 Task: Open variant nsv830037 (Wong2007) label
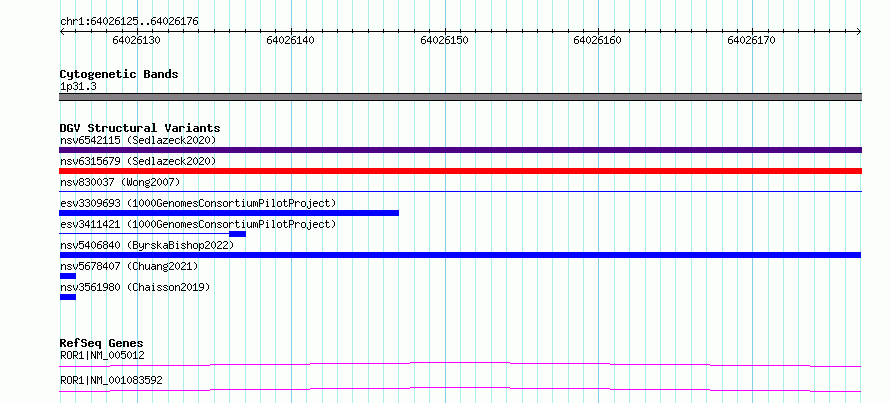[120, 182]
